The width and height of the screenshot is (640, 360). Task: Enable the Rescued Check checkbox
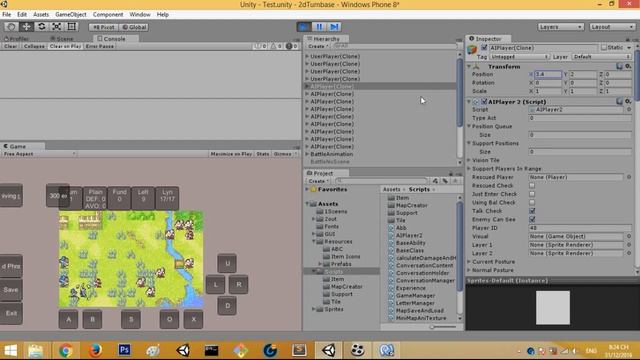(532, 186)
